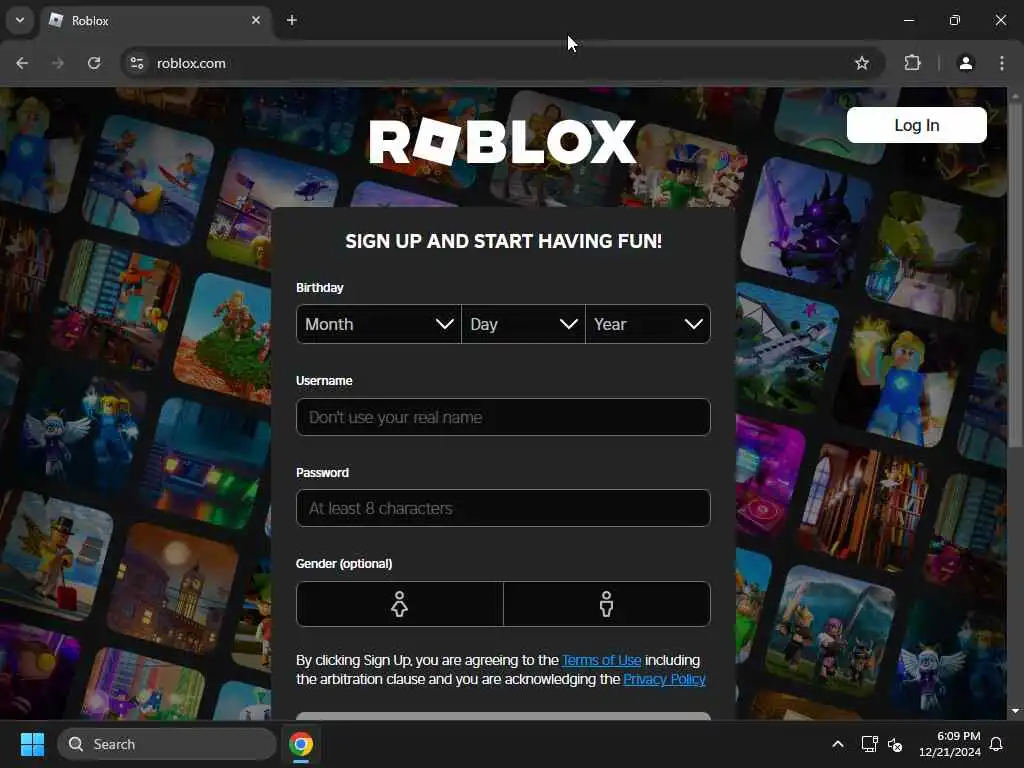Click the taskbar Search box
Screen dimensions: 1024x768
pyautogui.click(x=167, y=744)
